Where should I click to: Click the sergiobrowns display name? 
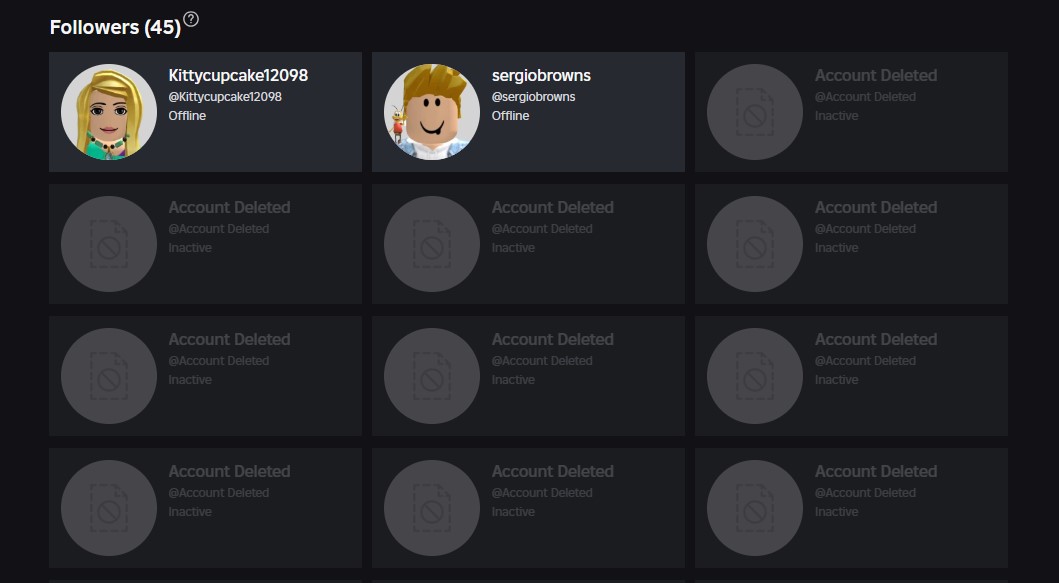click(541, 76)
